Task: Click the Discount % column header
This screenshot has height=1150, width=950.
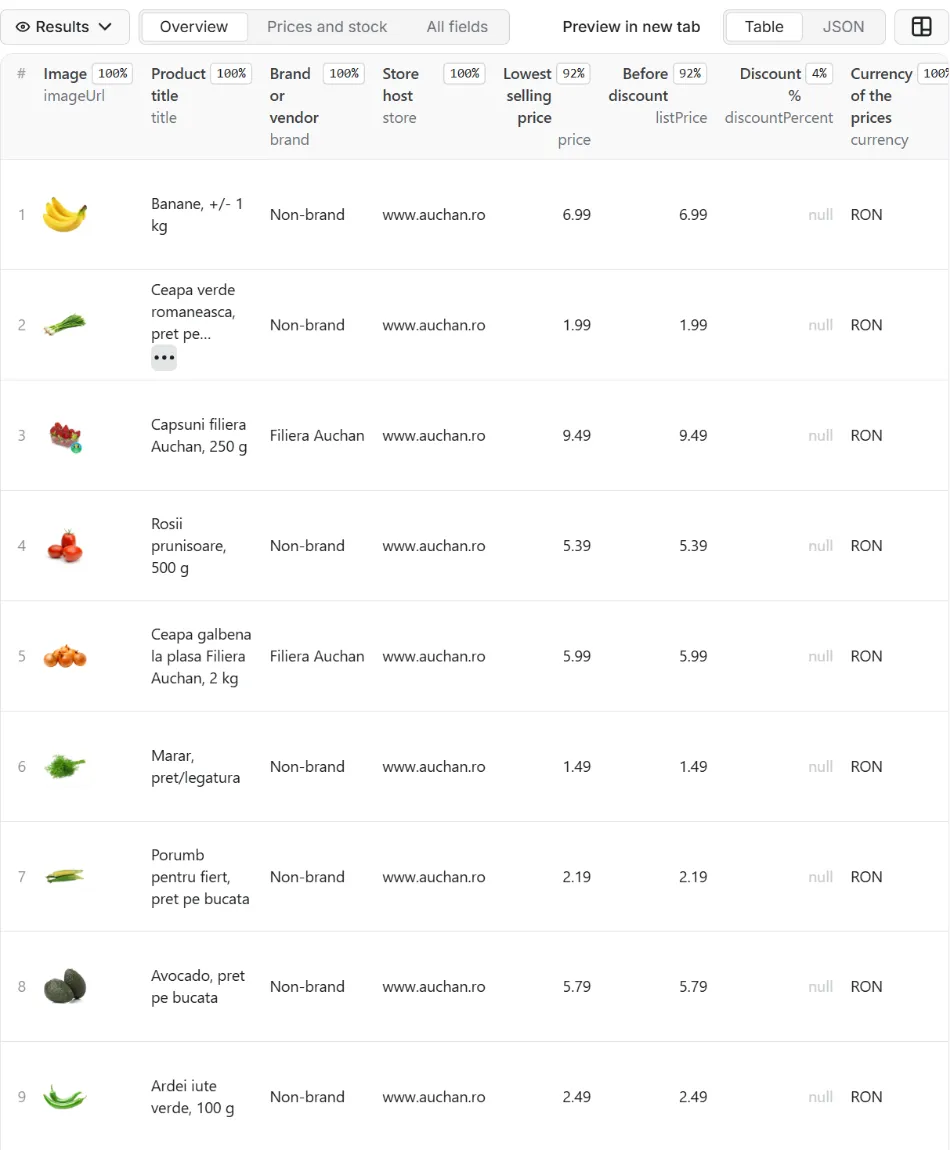Action: coord(770,84)
